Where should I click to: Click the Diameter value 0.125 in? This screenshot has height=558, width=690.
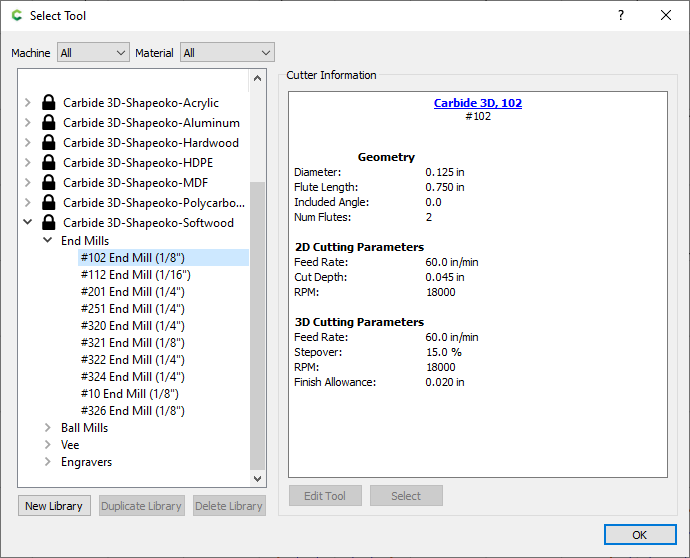pos(445,172)
